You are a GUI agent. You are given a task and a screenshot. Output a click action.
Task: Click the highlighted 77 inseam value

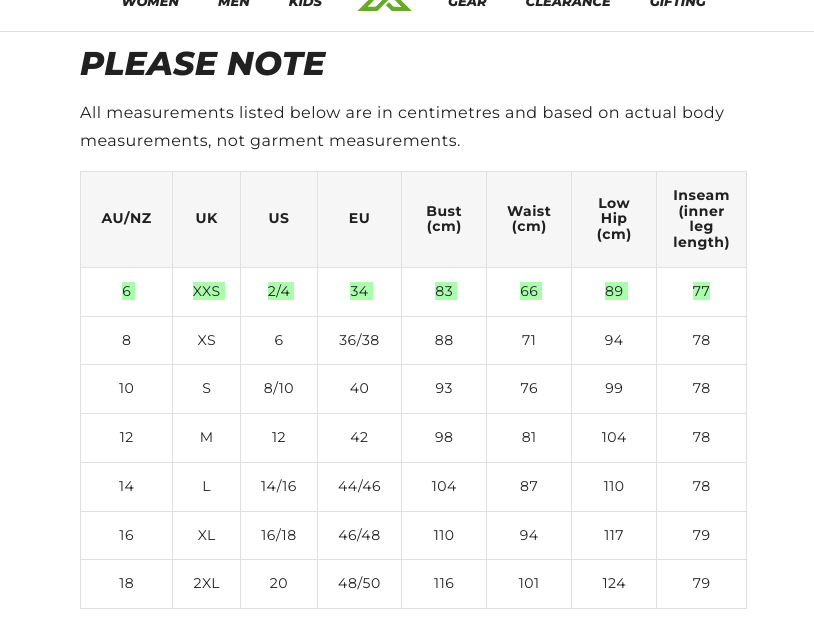pos(701,291)
